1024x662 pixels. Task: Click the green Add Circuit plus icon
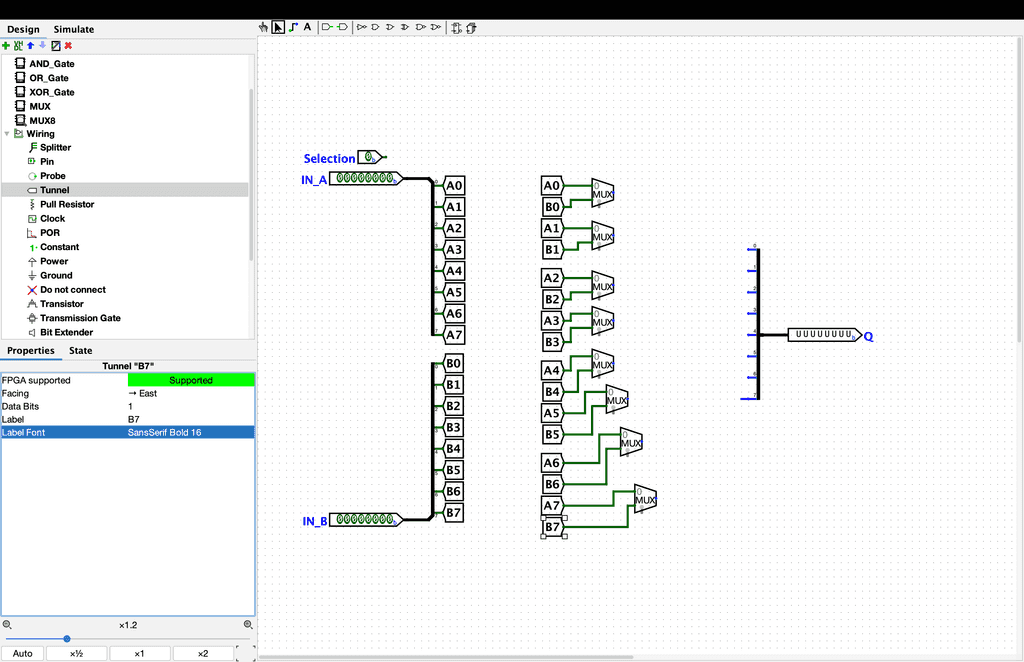6,45
